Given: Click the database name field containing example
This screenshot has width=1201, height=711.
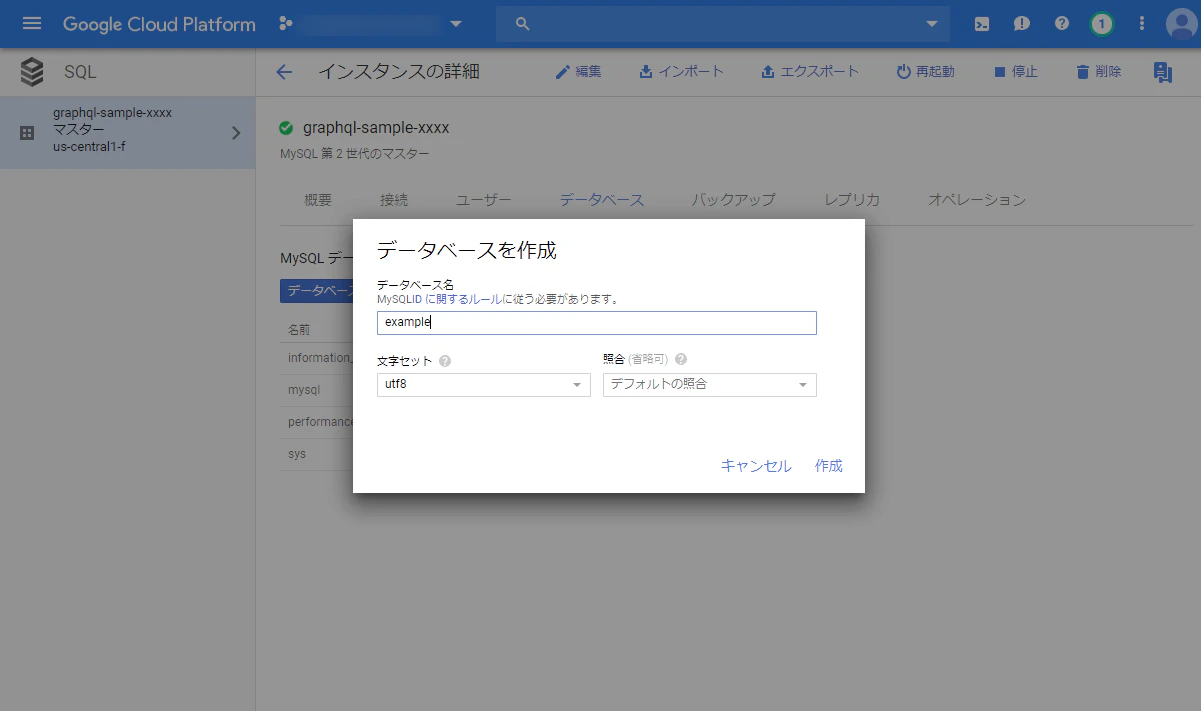Looking at the screenshot, I should (x=597, y=323).
